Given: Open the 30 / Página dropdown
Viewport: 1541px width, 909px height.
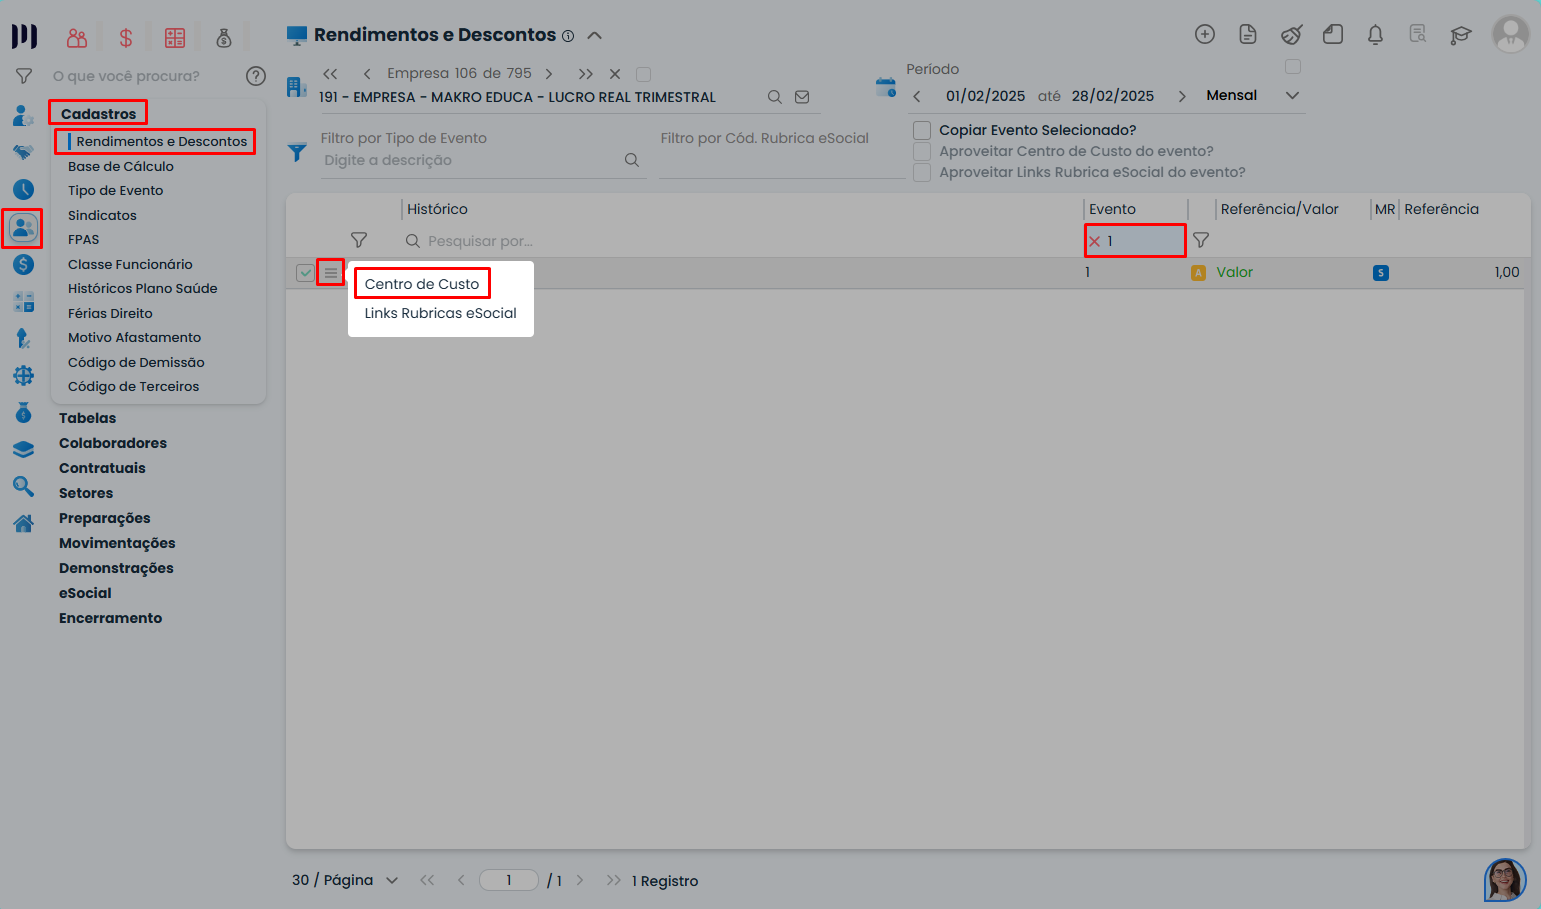Looking at the screenshot, I should tap(344, 880).
